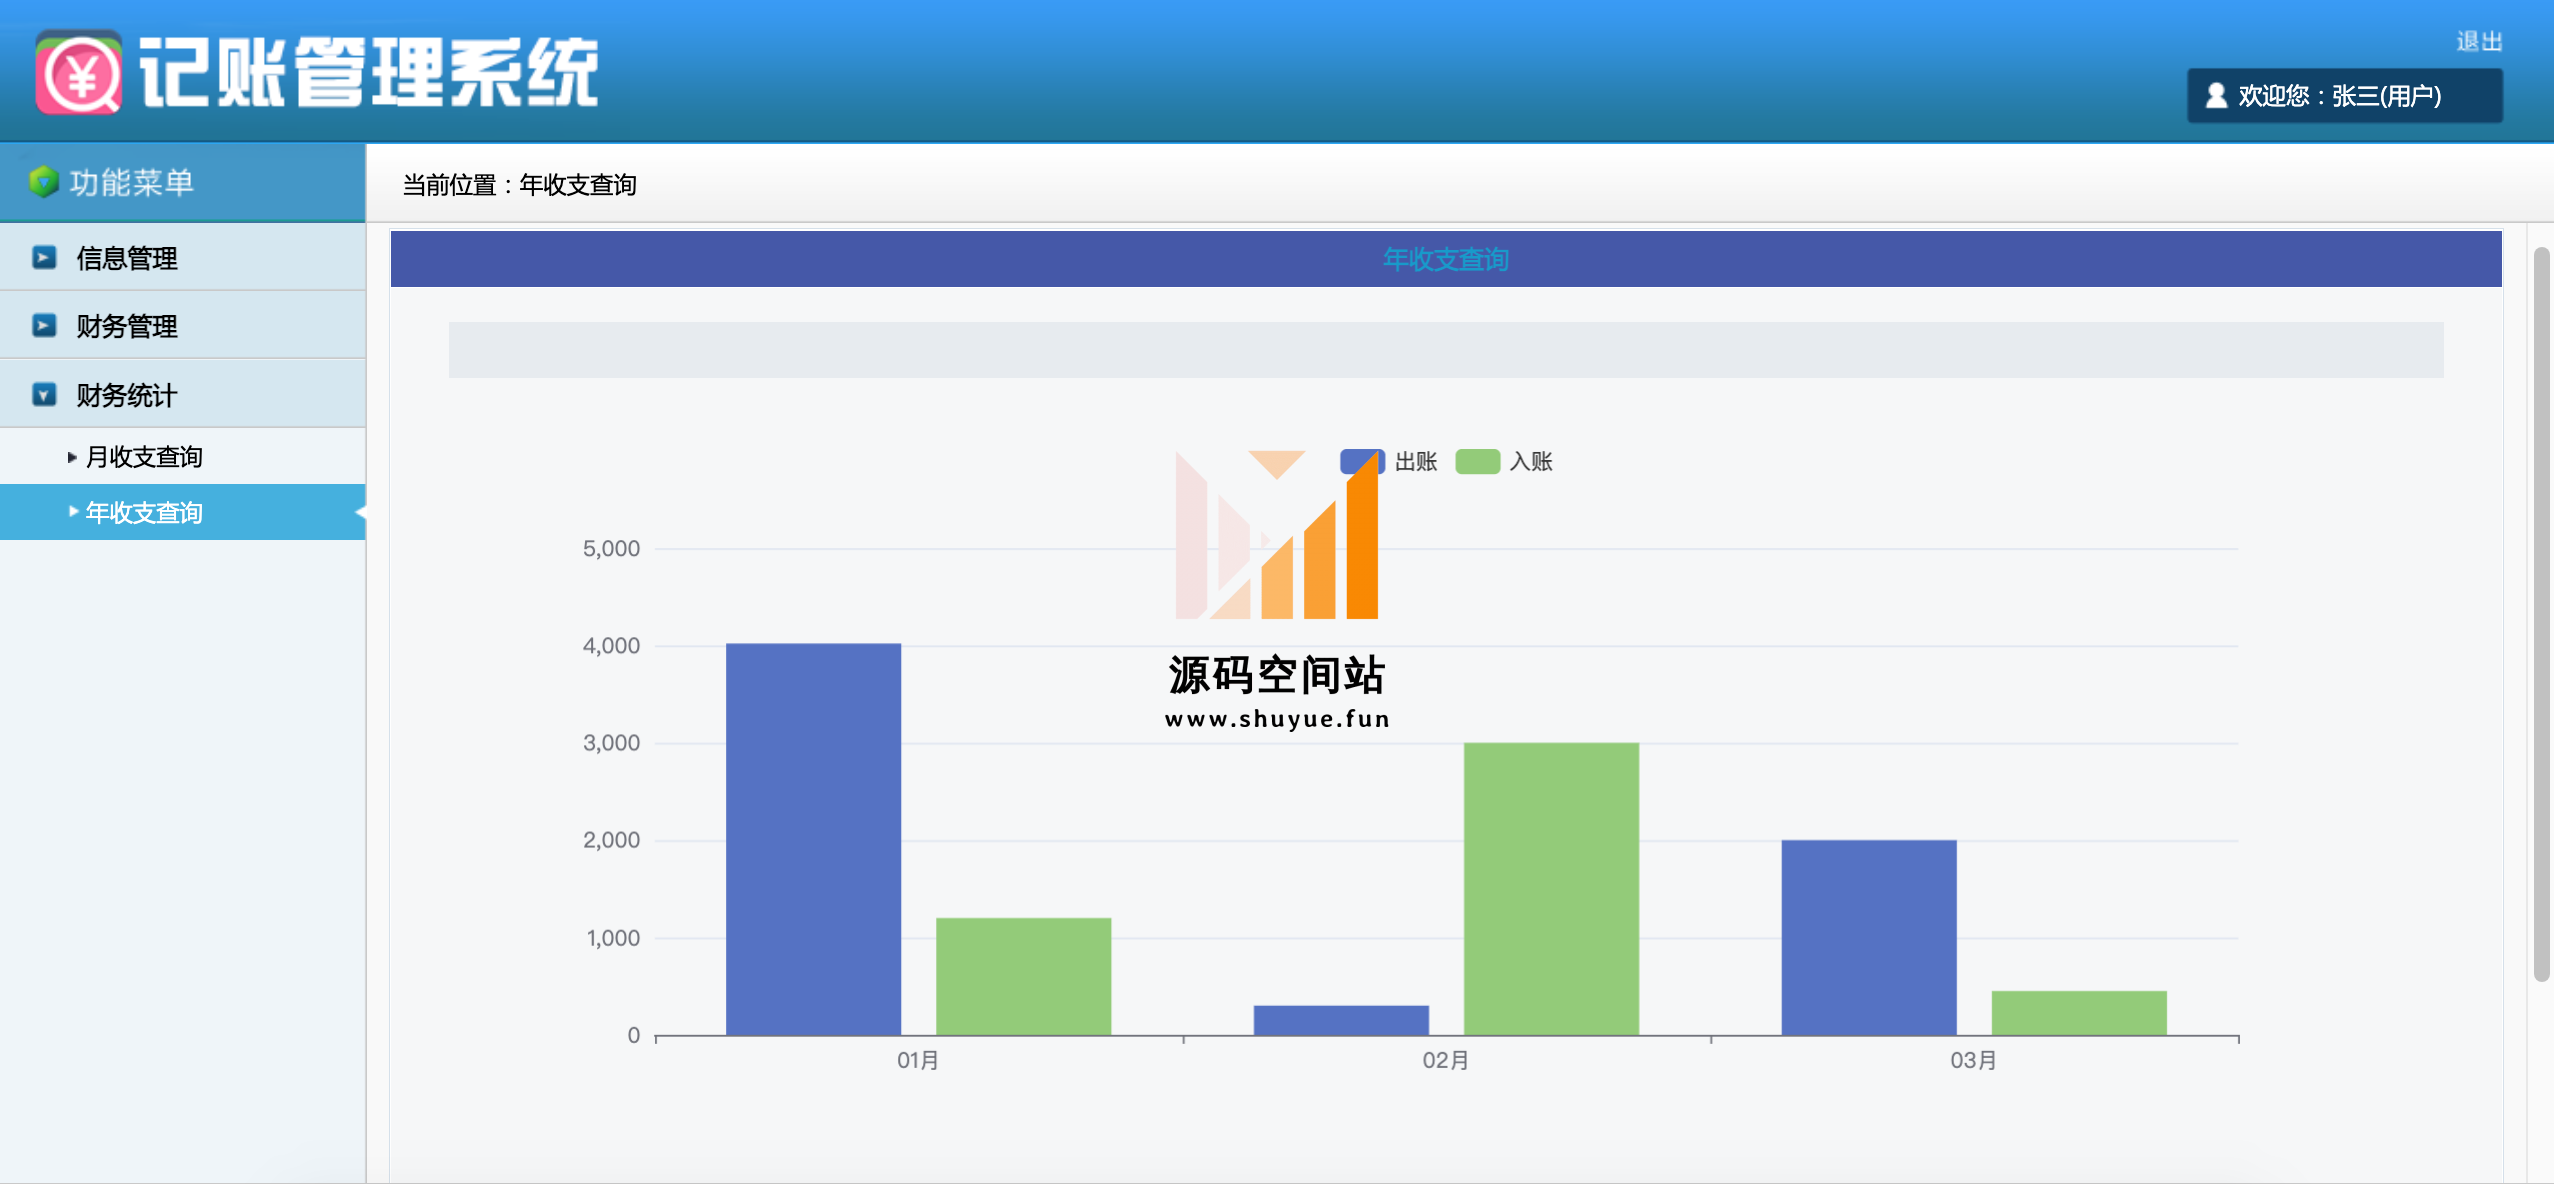This screenshot has width=2554, height=1184.
Task: Expand the 财务管理 menu section
Action: [127, 326]
